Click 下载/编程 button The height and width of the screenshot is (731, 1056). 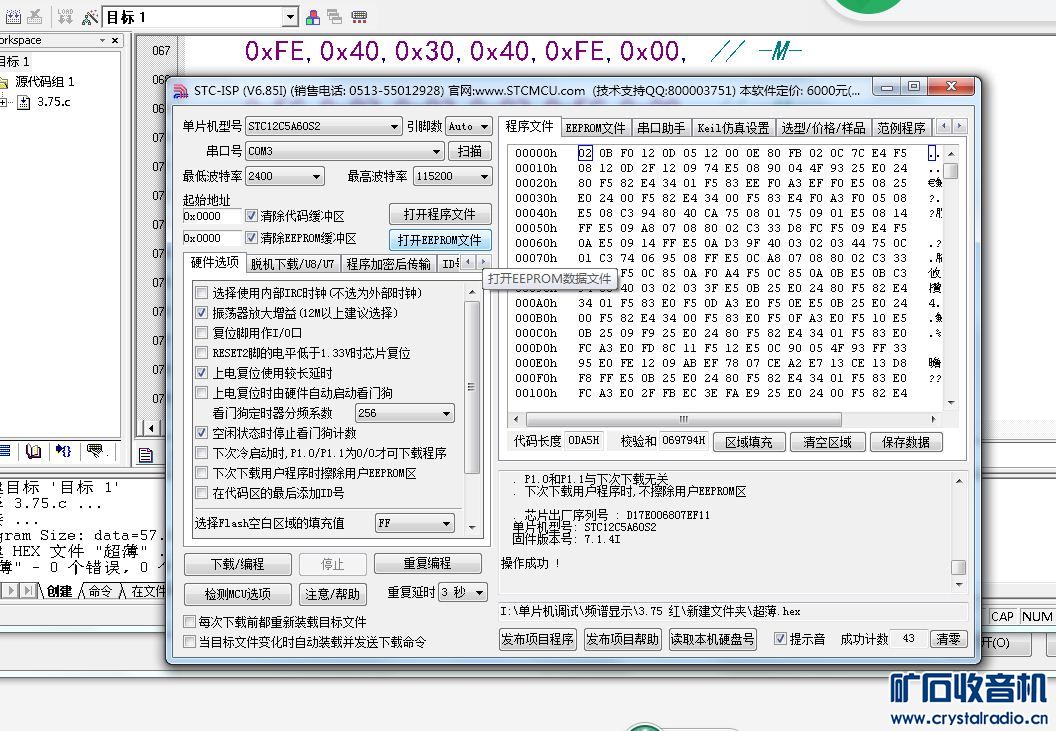[238, 564]
